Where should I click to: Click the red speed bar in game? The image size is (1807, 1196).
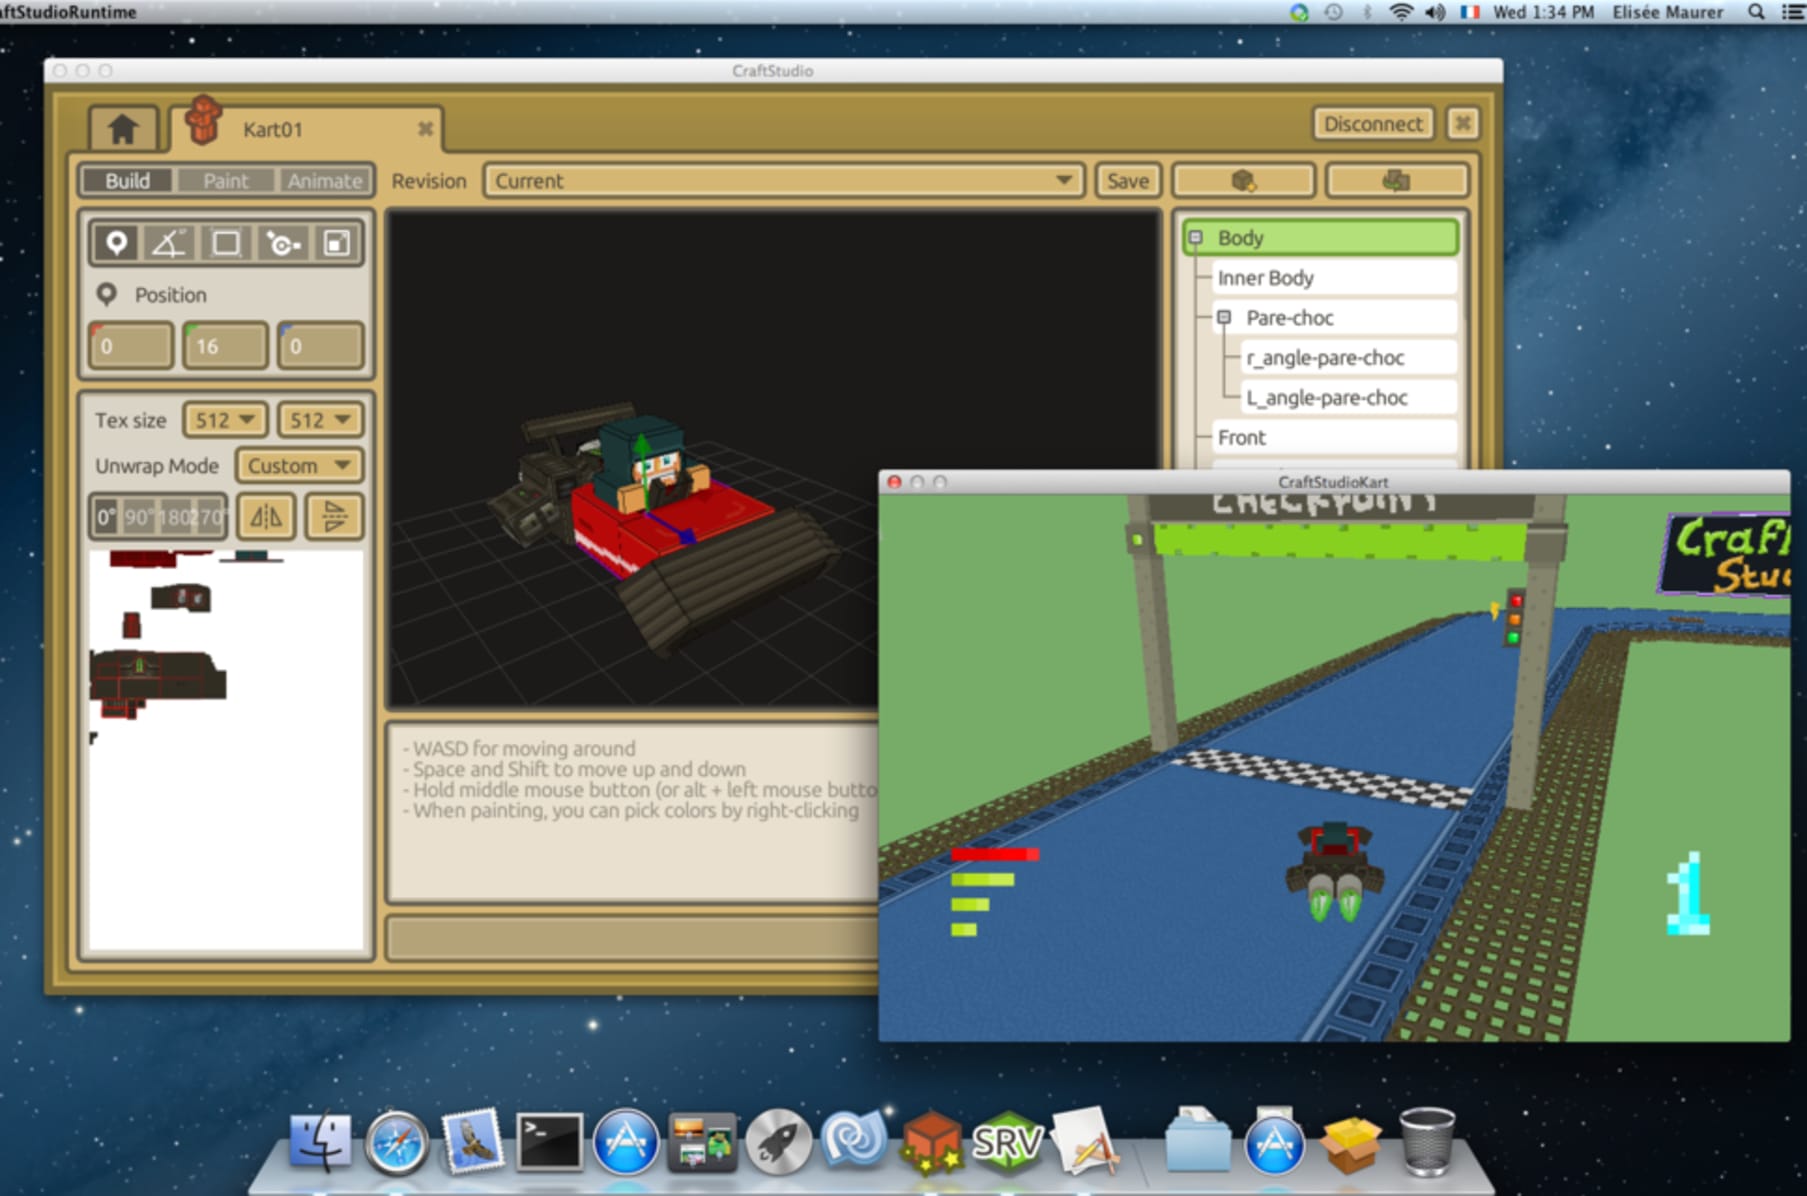995,854
